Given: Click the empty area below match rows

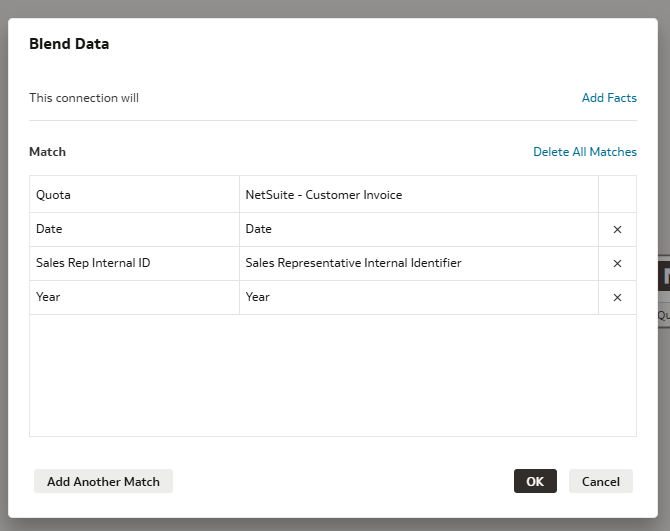Looking at the screenshot, I should click(332, 375).
